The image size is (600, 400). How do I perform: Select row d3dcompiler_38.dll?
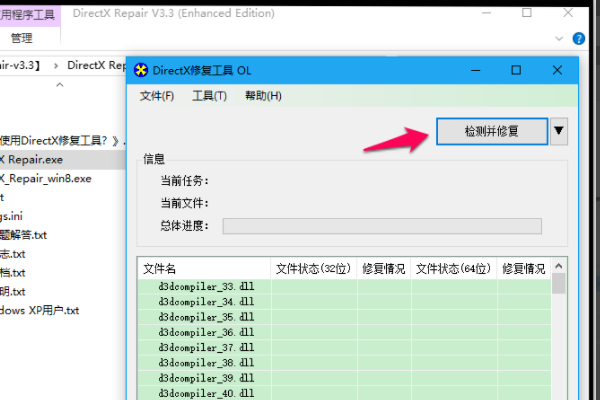click(x=344, y=363)
